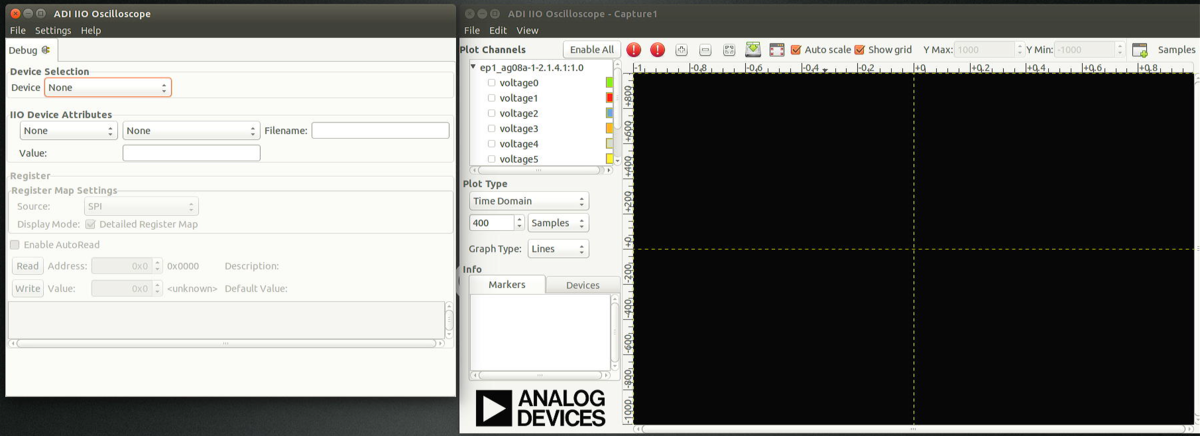
Task: Click the Write register button
Action: pos(28,288)
